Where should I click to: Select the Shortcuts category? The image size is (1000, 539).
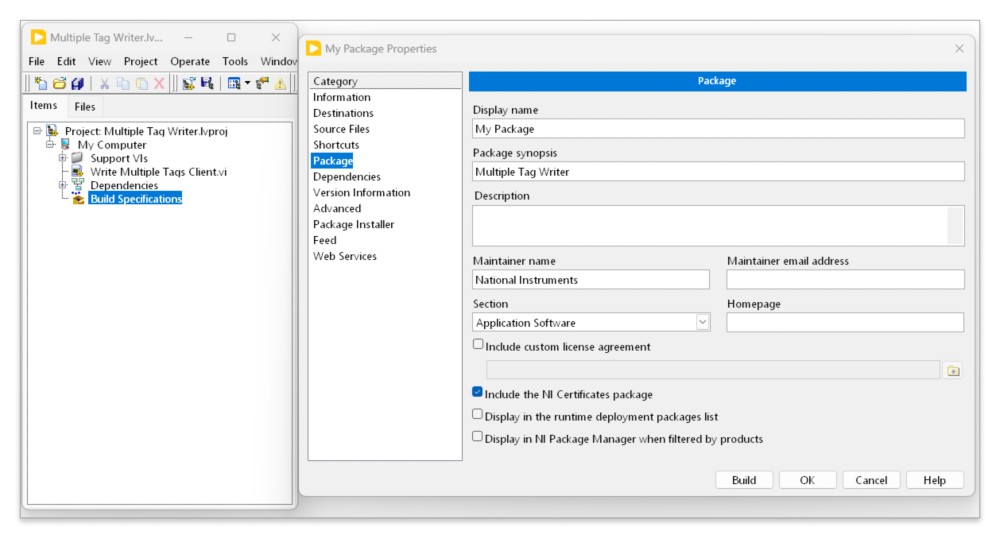(x=336, y=145)
